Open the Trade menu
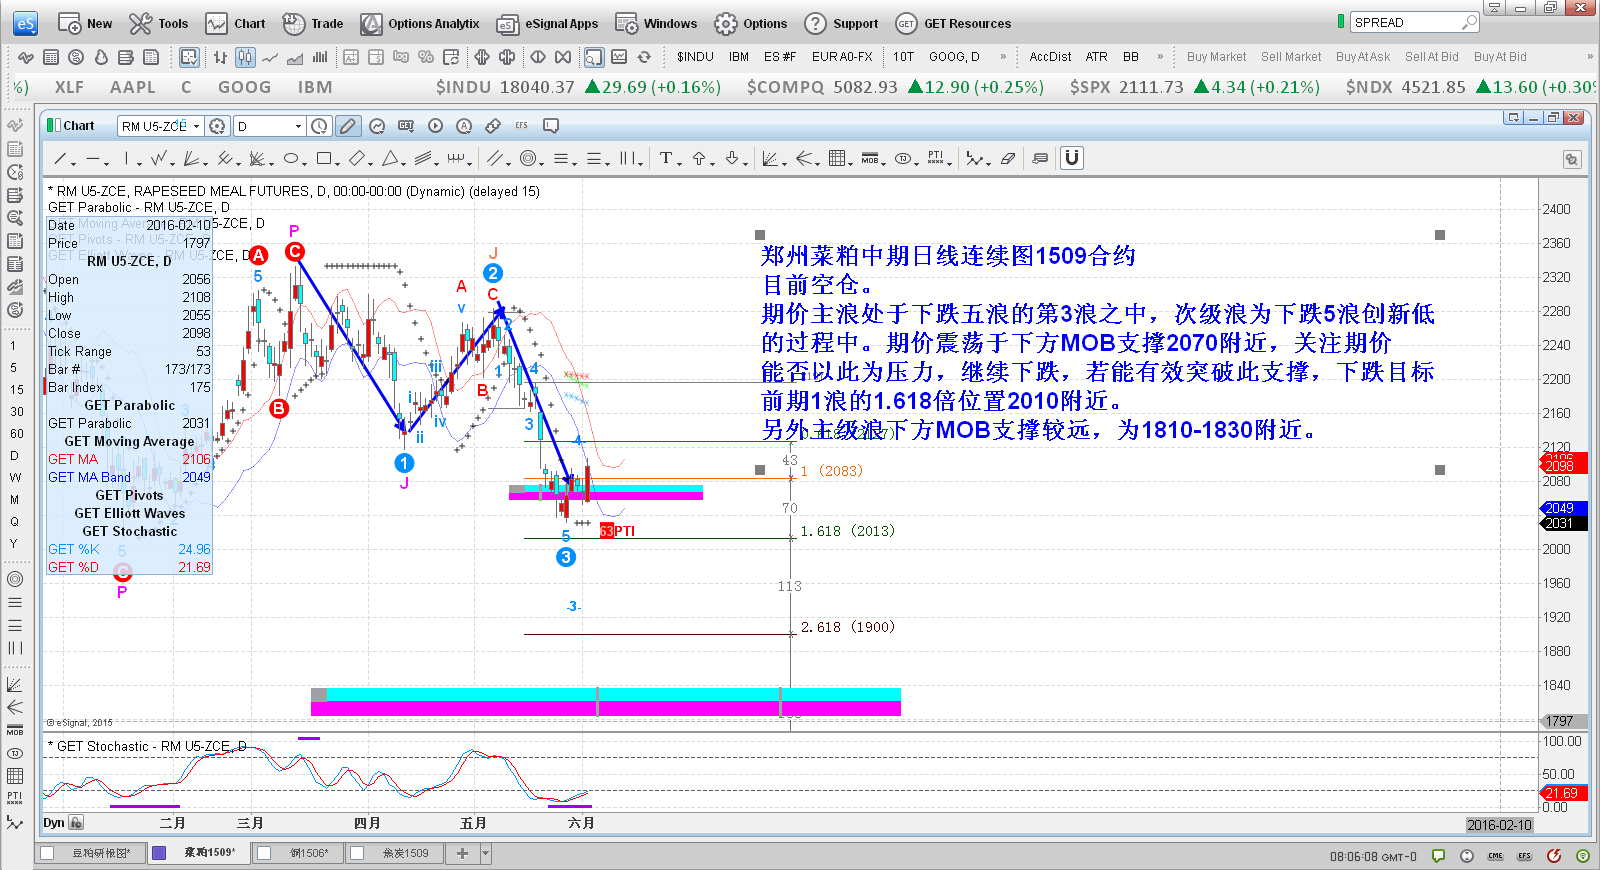1600x870 pixels. click(313, 23)
